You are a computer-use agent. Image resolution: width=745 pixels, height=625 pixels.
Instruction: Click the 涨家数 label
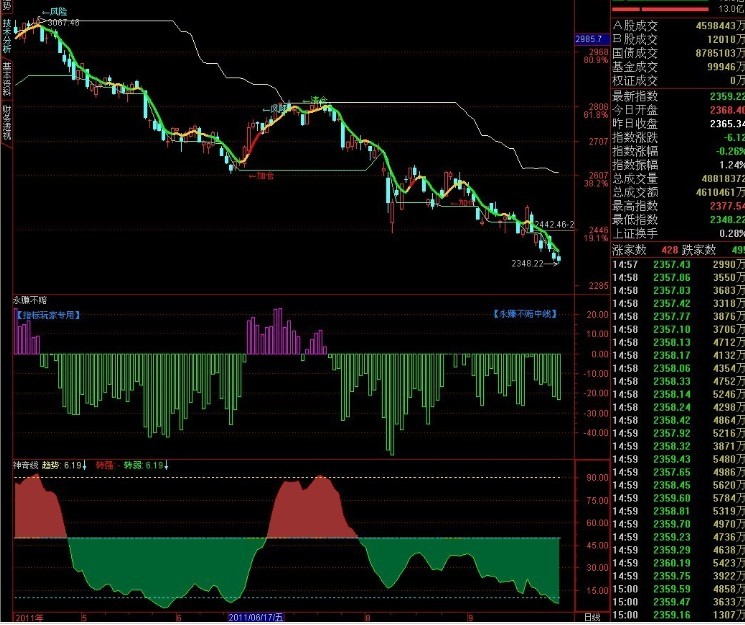tap(629, 250)
